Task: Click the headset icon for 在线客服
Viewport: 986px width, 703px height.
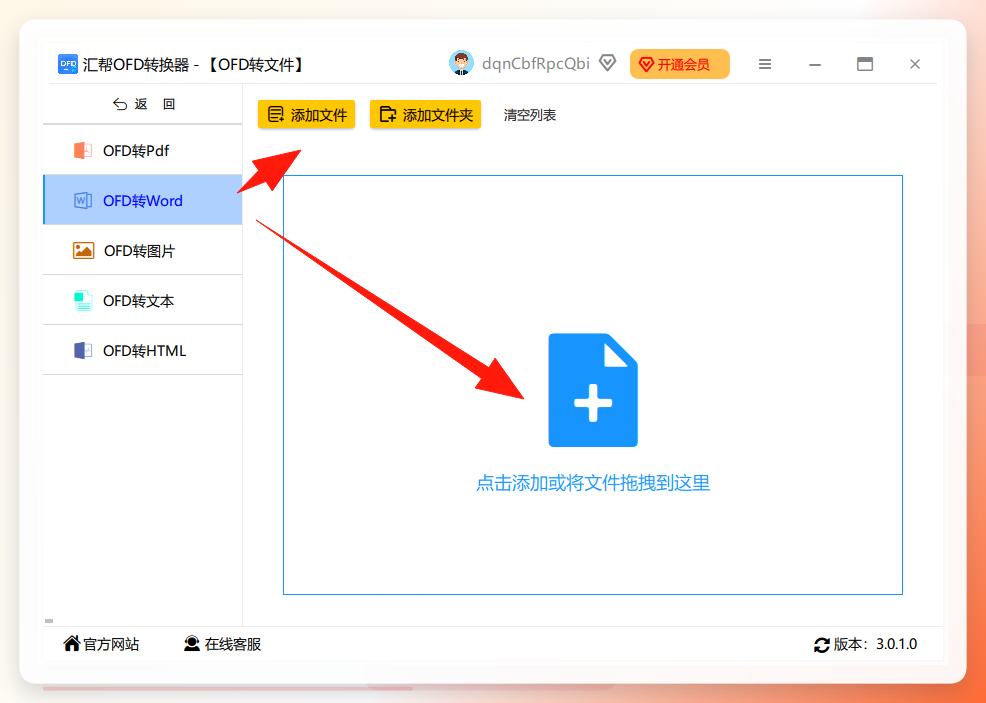Action: pos(192,643)
